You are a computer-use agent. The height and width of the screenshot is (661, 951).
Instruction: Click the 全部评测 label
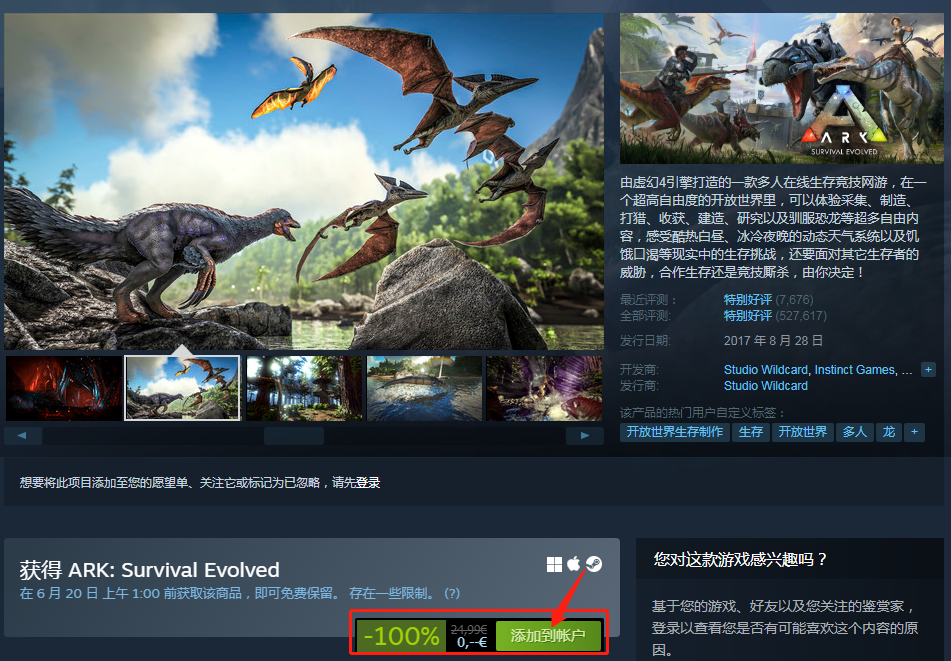click(645, 315)
